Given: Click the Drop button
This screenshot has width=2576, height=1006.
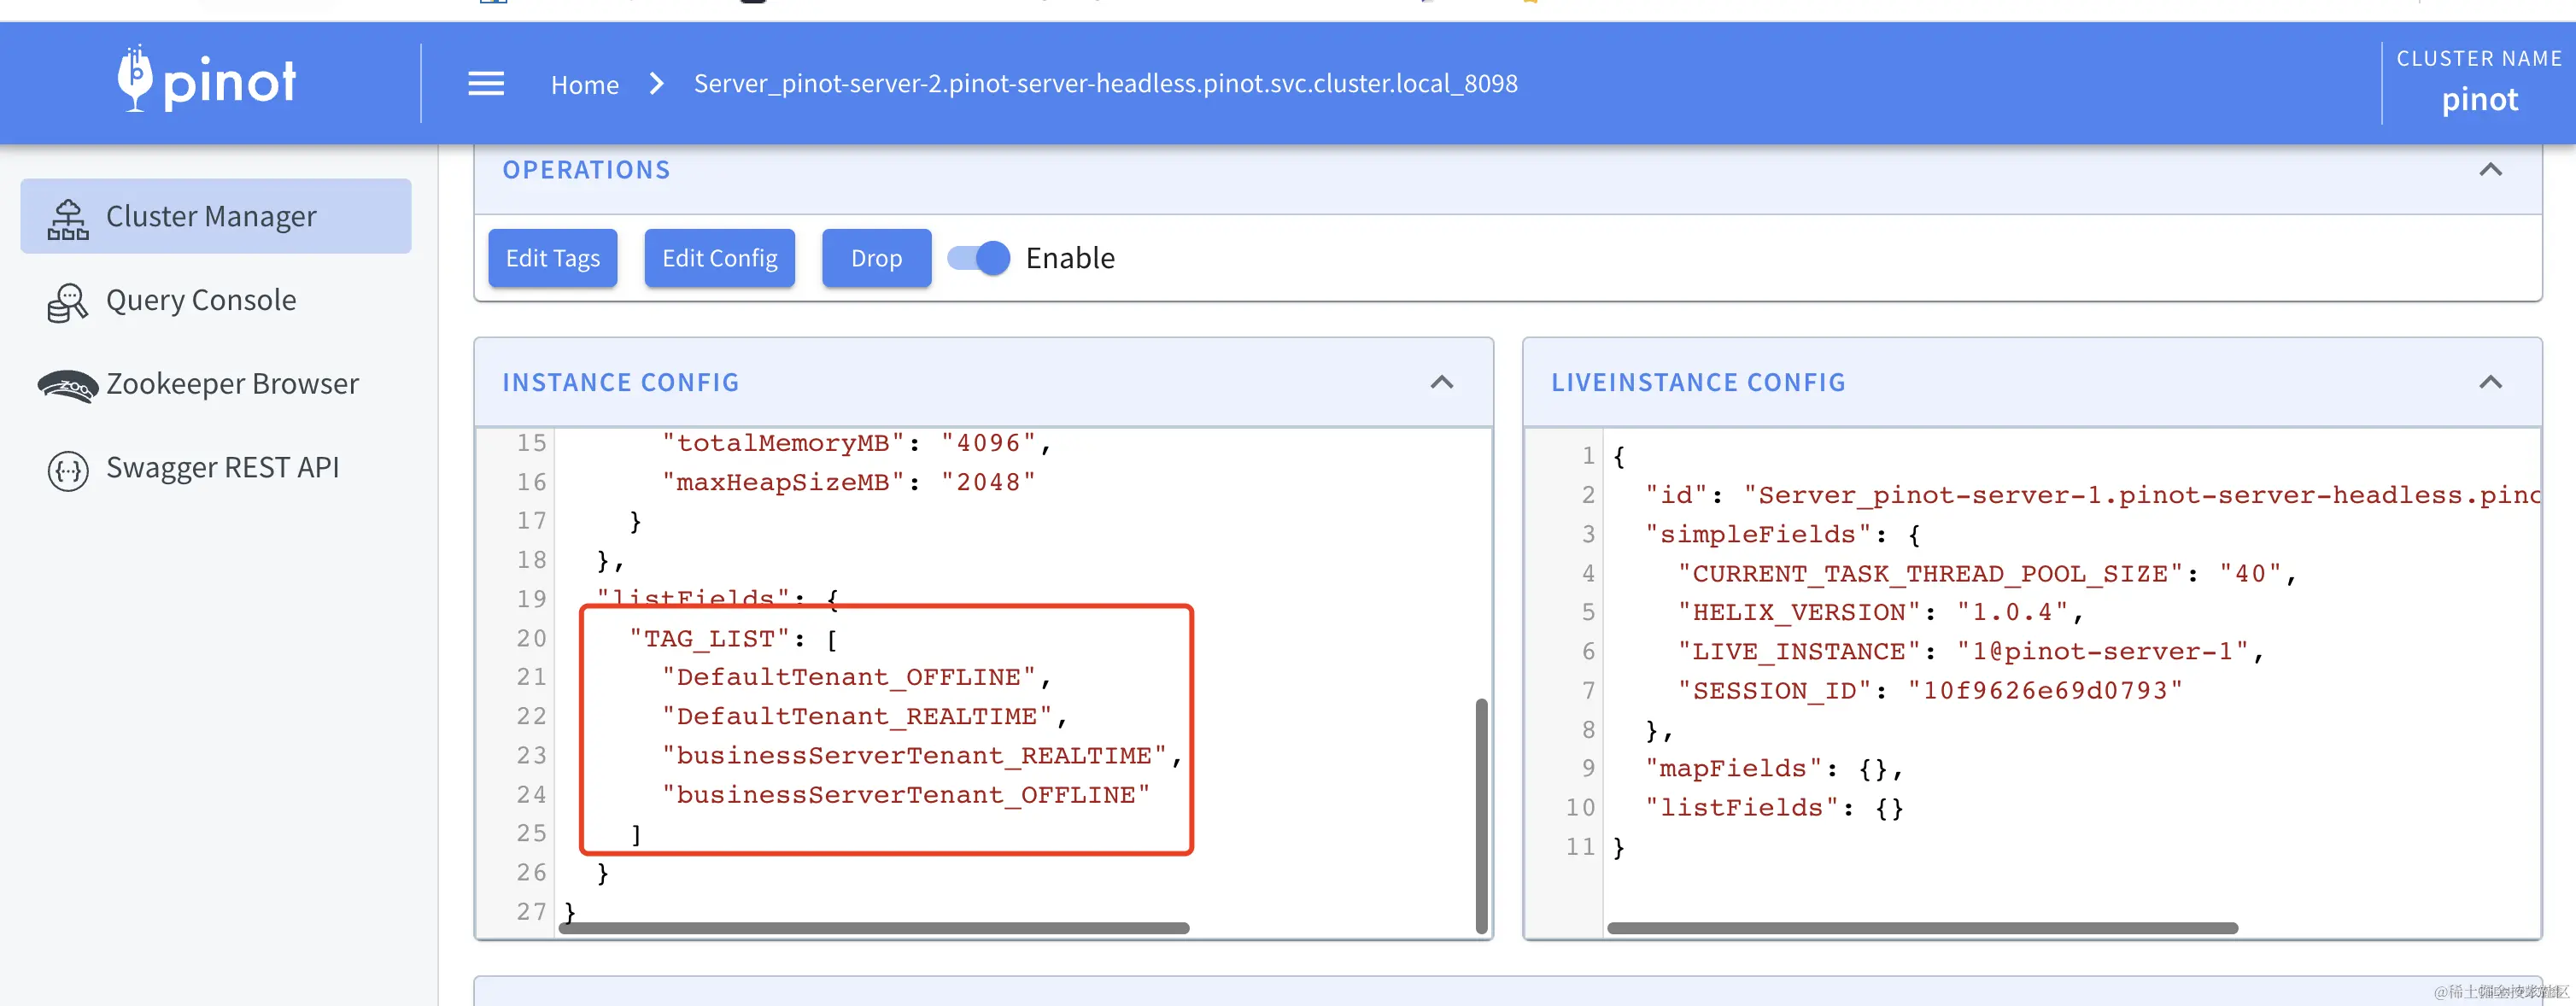Looking at the screenshot, I should click(x=876, y=258).
